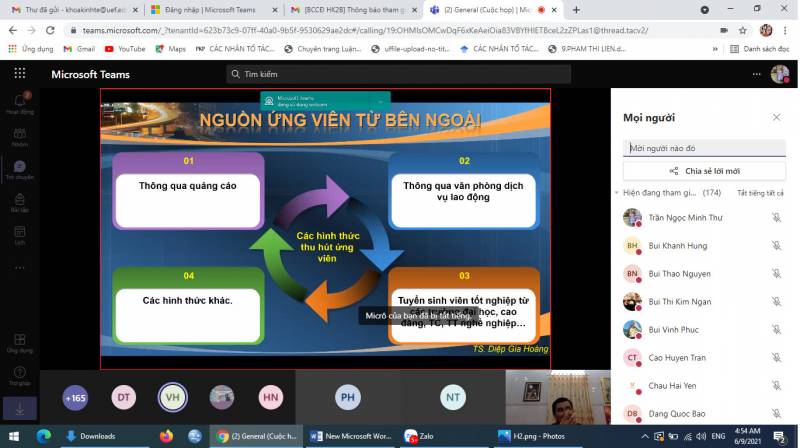Screen dimensions: 800x448
Task: Open Teams (Nhóm) in the sidebar
Action: click(x=19, y=135)
